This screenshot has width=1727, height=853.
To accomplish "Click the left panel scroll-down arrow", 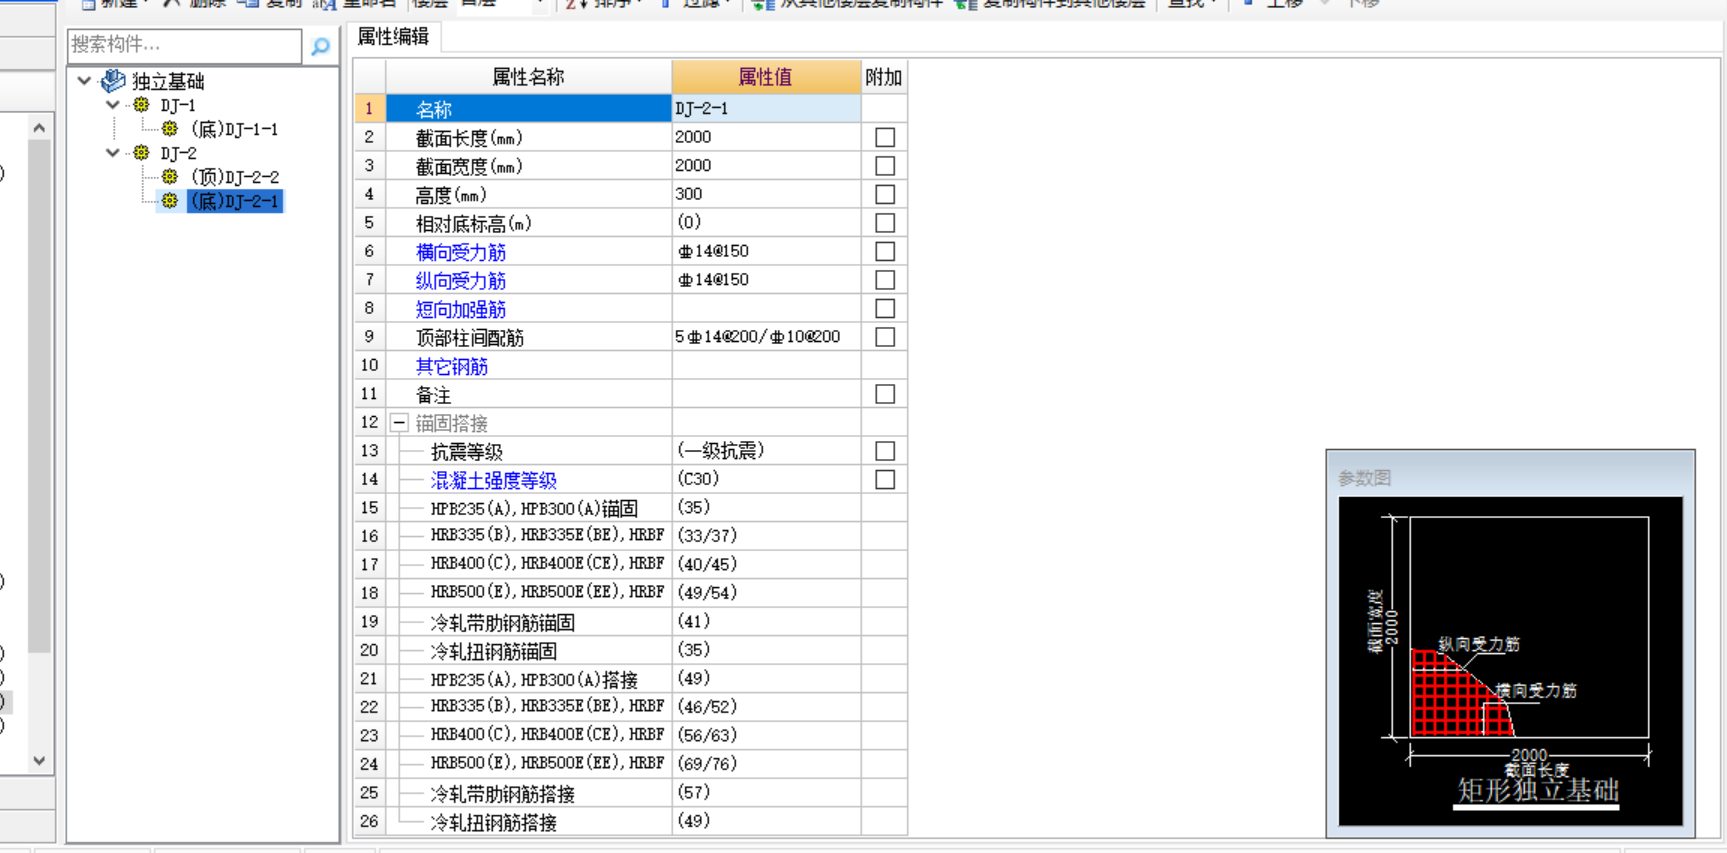I will pyautogui.click(x=39, y=761).
